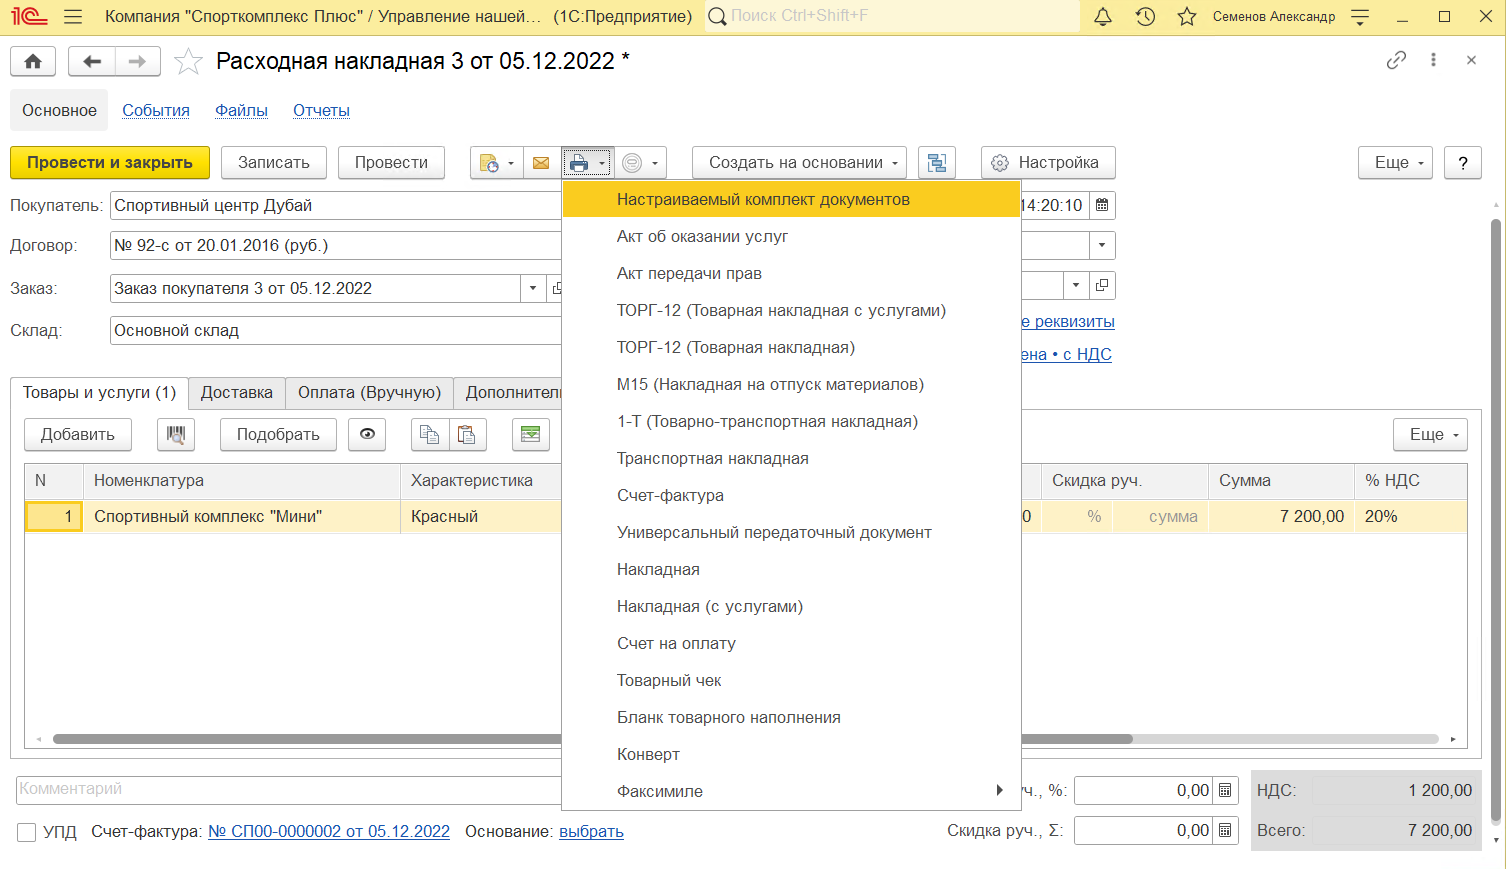
Task: Paste rows with the clipboard icon
Action: coord(467,435)
